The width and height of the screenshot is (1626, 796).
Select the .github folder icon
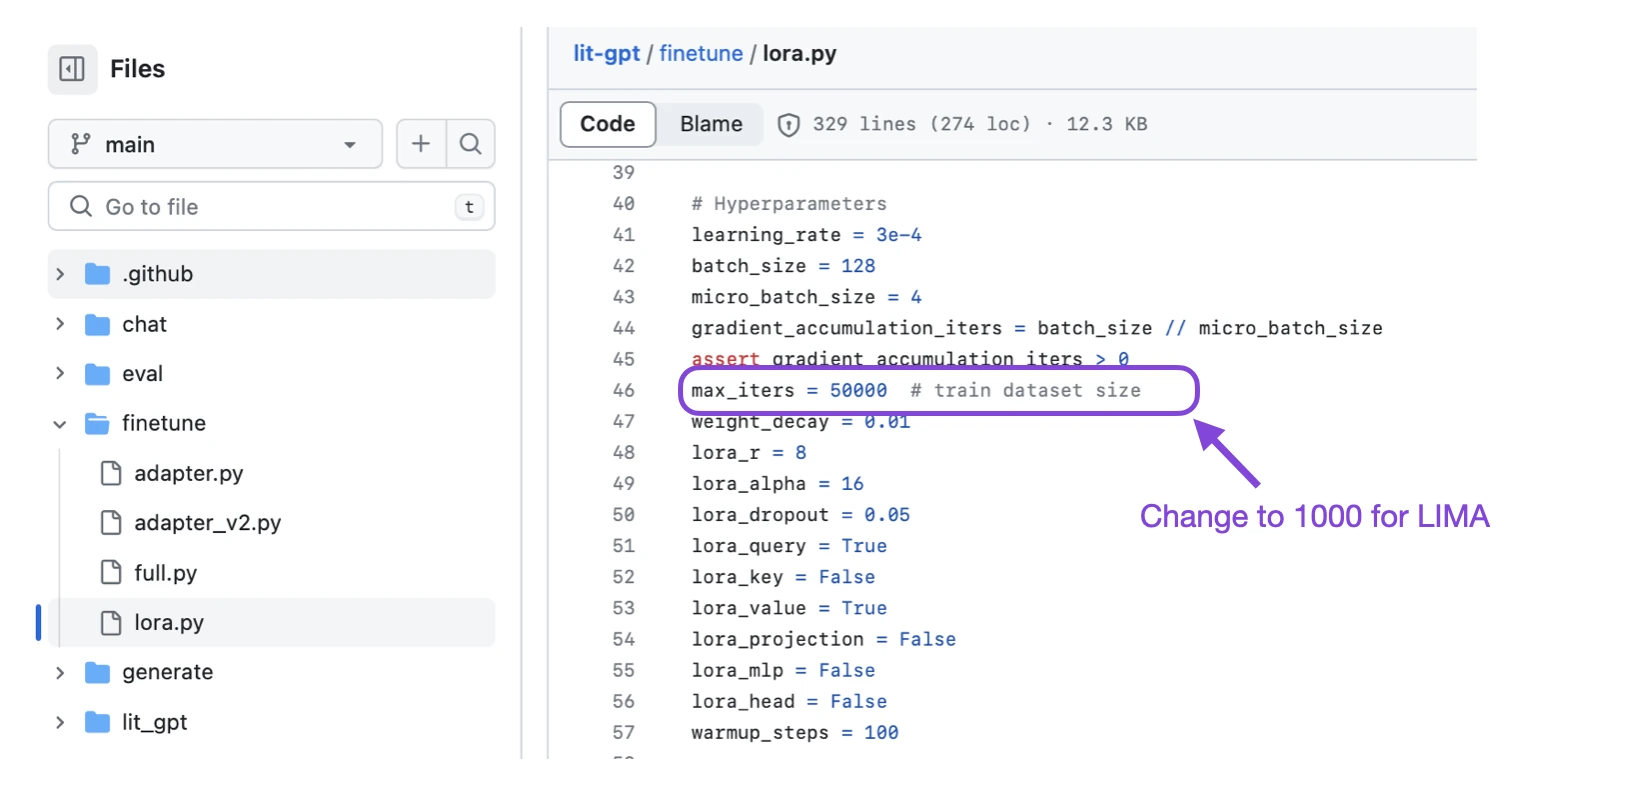click(97, 274)
